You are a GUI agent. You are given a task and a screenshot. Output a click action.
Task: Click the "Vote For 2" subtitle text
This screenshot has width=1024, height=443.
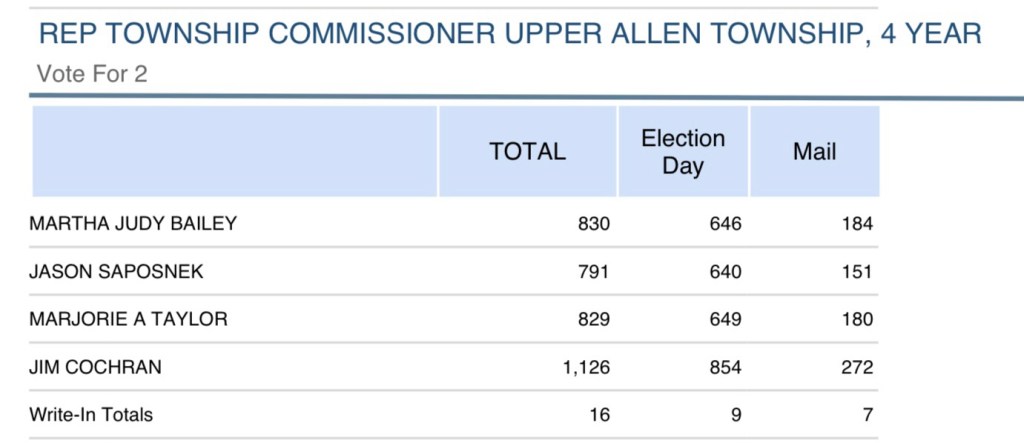[x=91, y=74]
